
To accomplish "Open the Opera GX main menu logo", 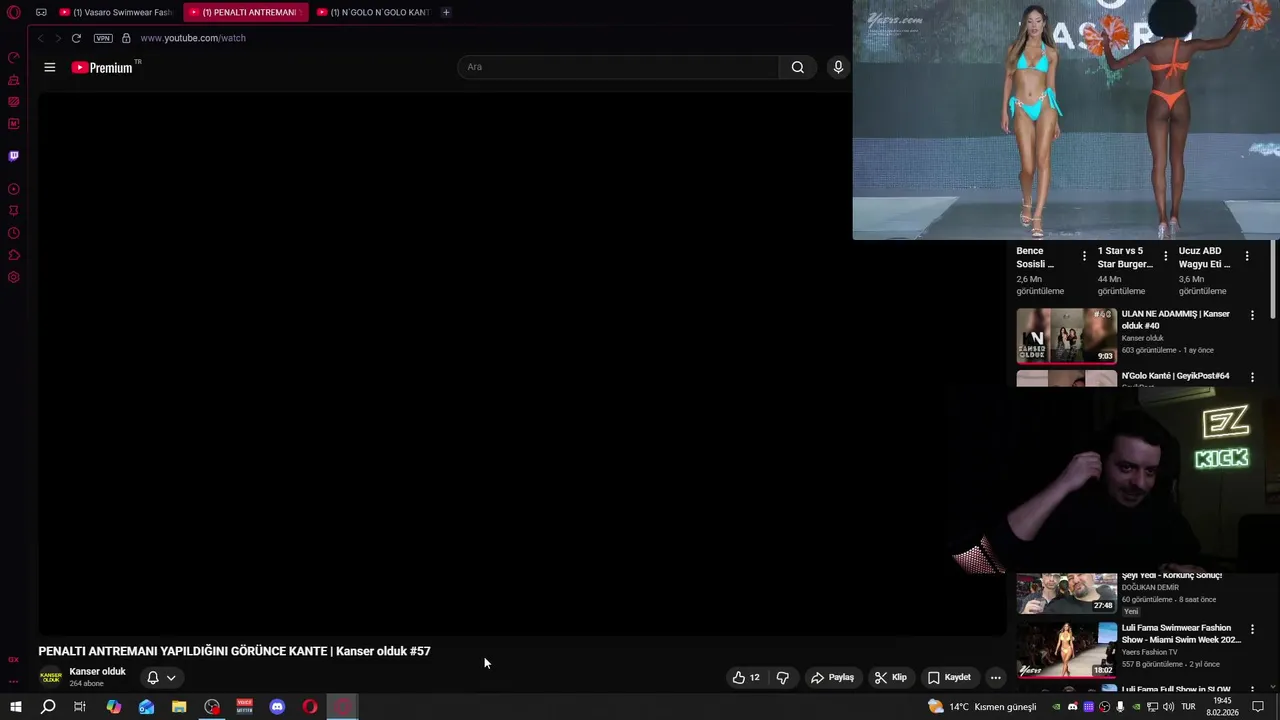I will coord(14,12).
